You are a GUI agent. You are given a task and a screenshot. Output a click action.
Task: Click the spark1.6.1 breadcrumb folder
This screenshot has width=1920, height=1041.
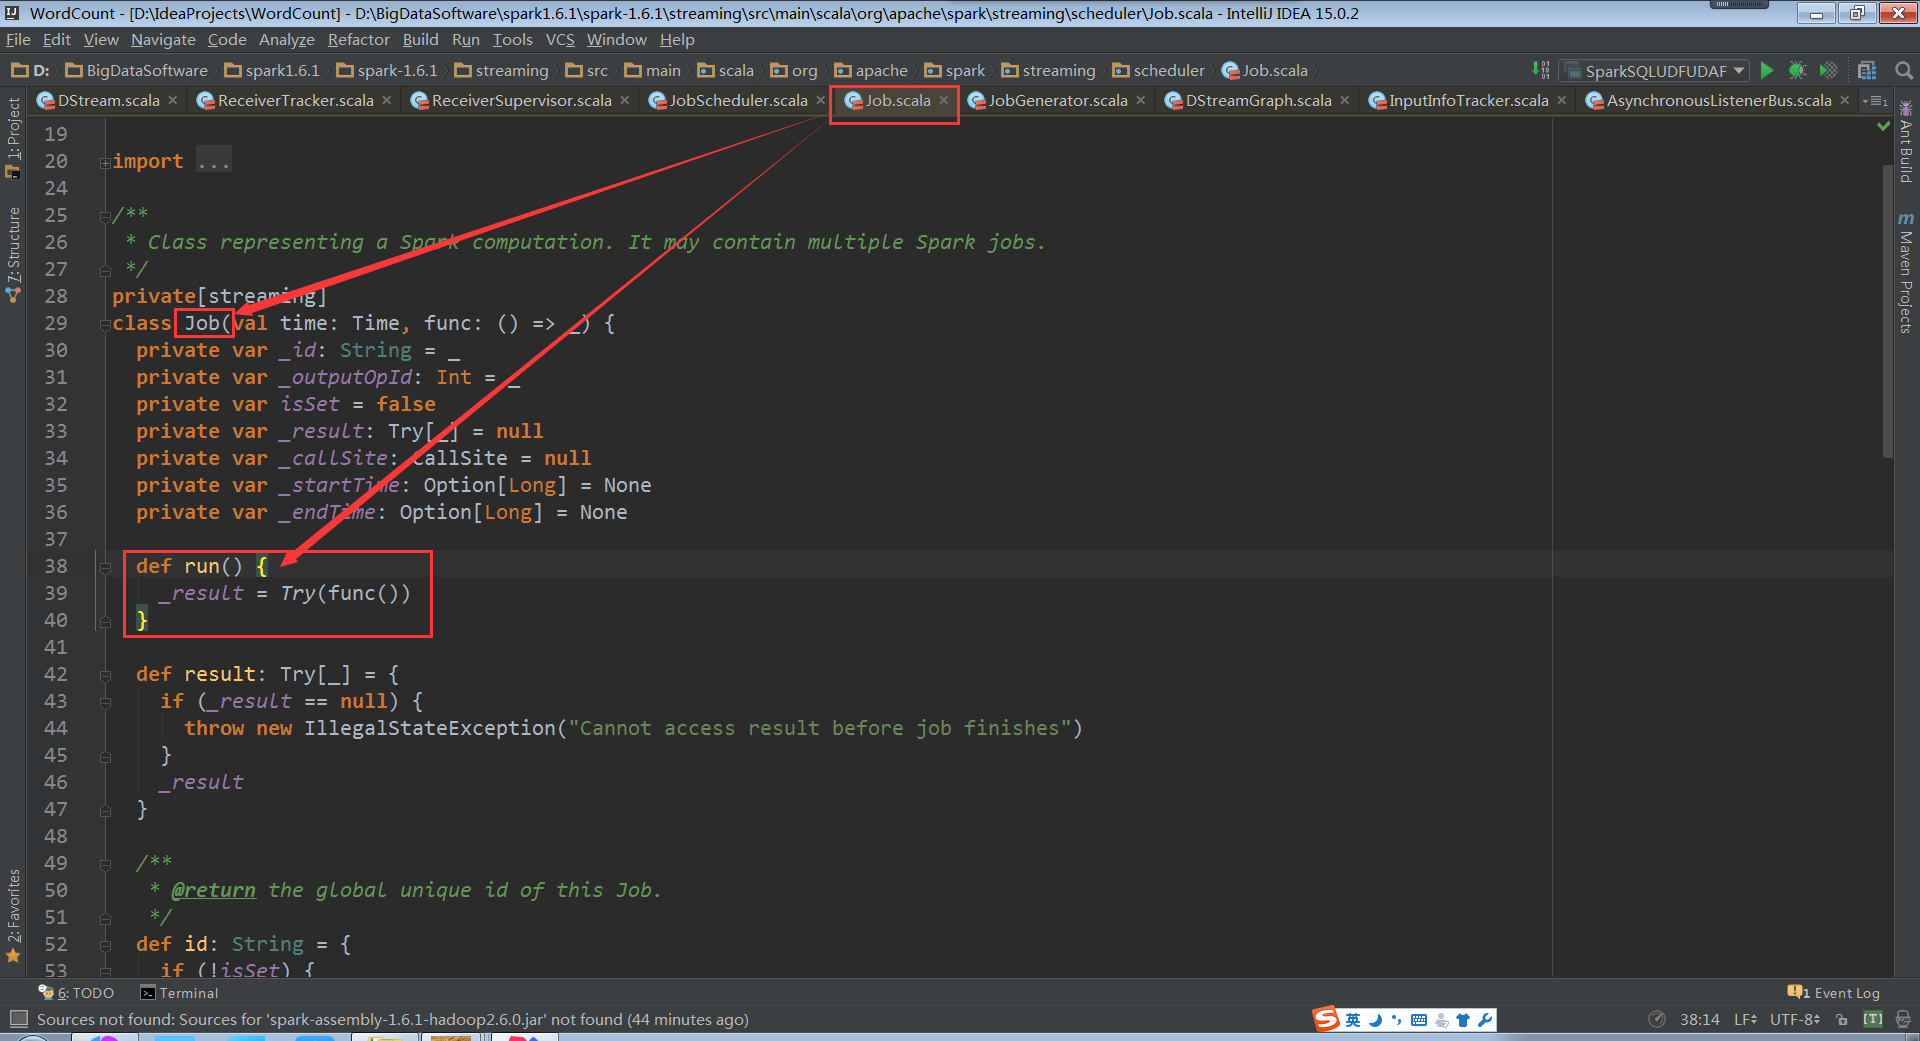pos(272,70)
